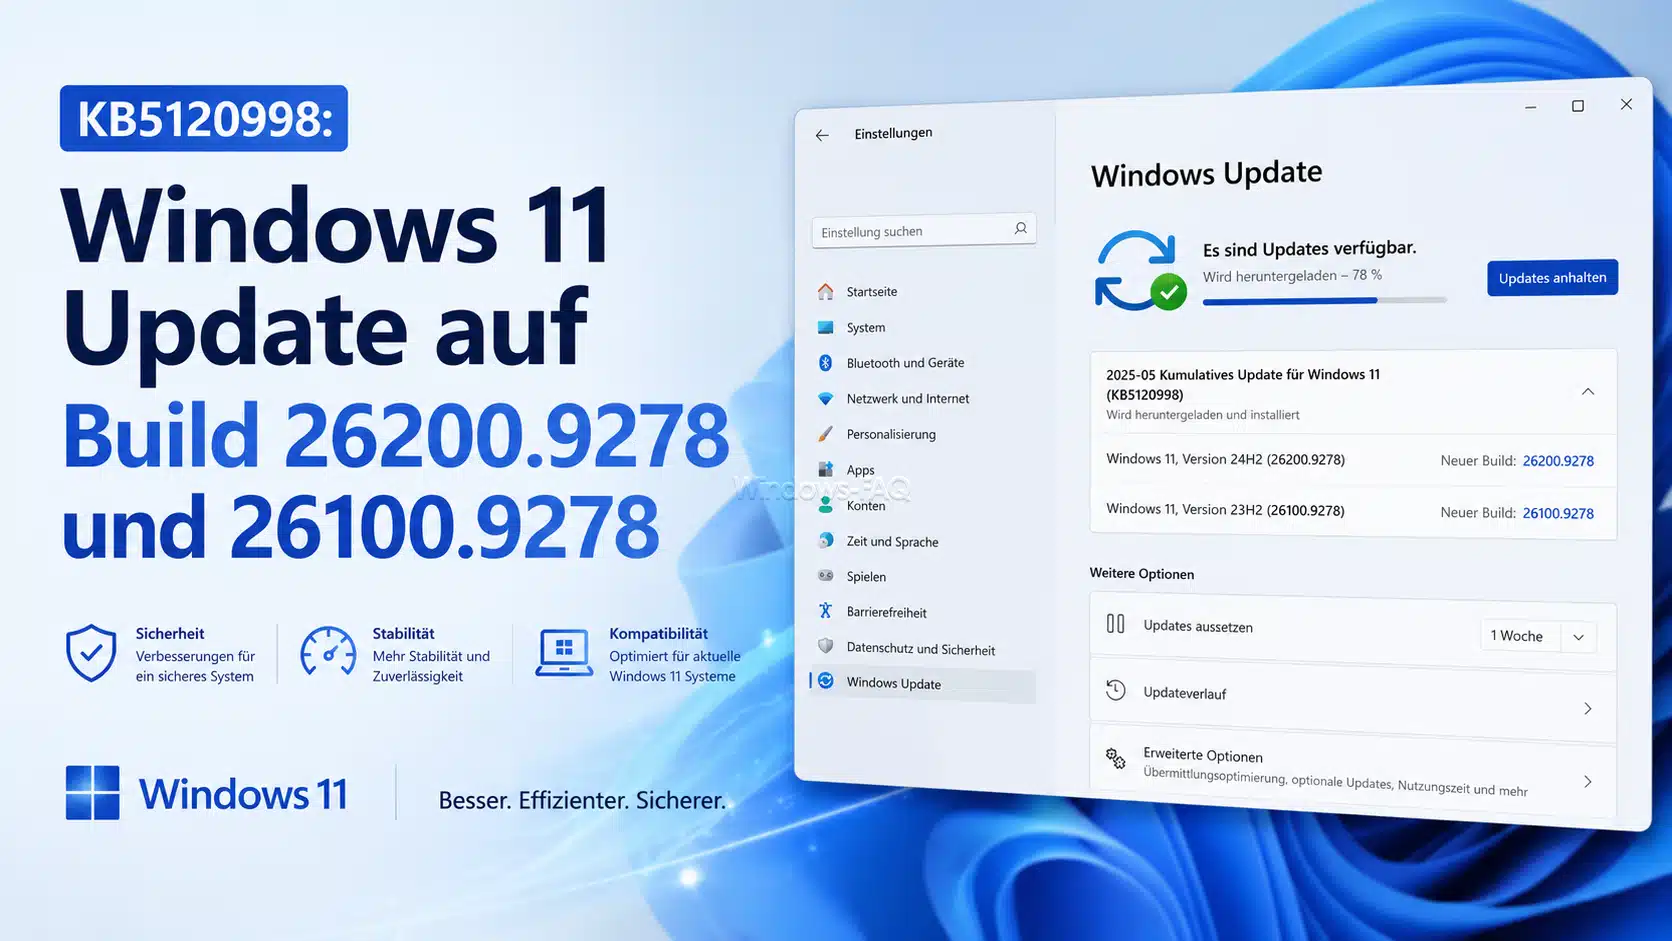
Task: Click the Sicherheit shield checkmark icon
Action: pos(91,653)
